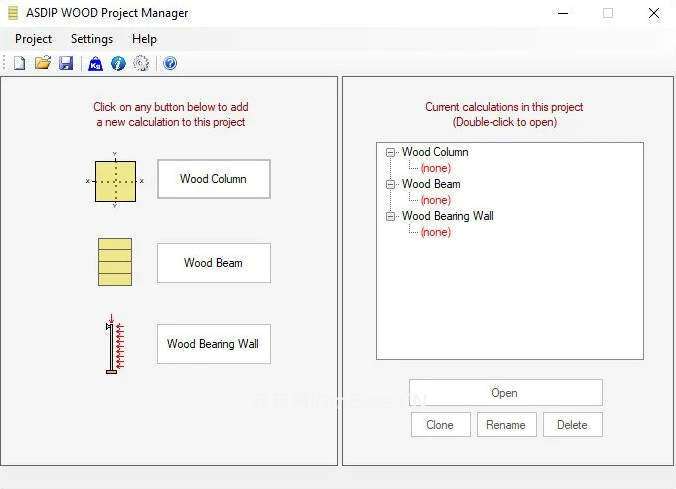
Task: Click the Delete button
Action: (573, 425)
